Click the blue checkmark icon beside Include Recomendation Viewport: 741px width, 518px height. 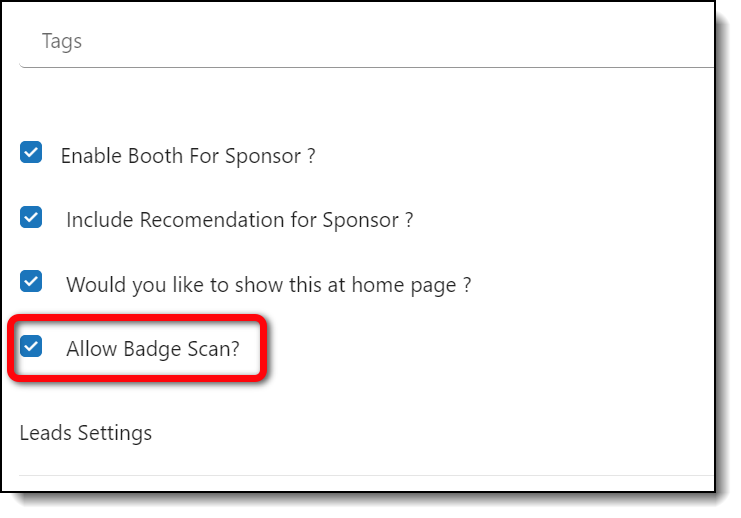[x=31, y=217]
